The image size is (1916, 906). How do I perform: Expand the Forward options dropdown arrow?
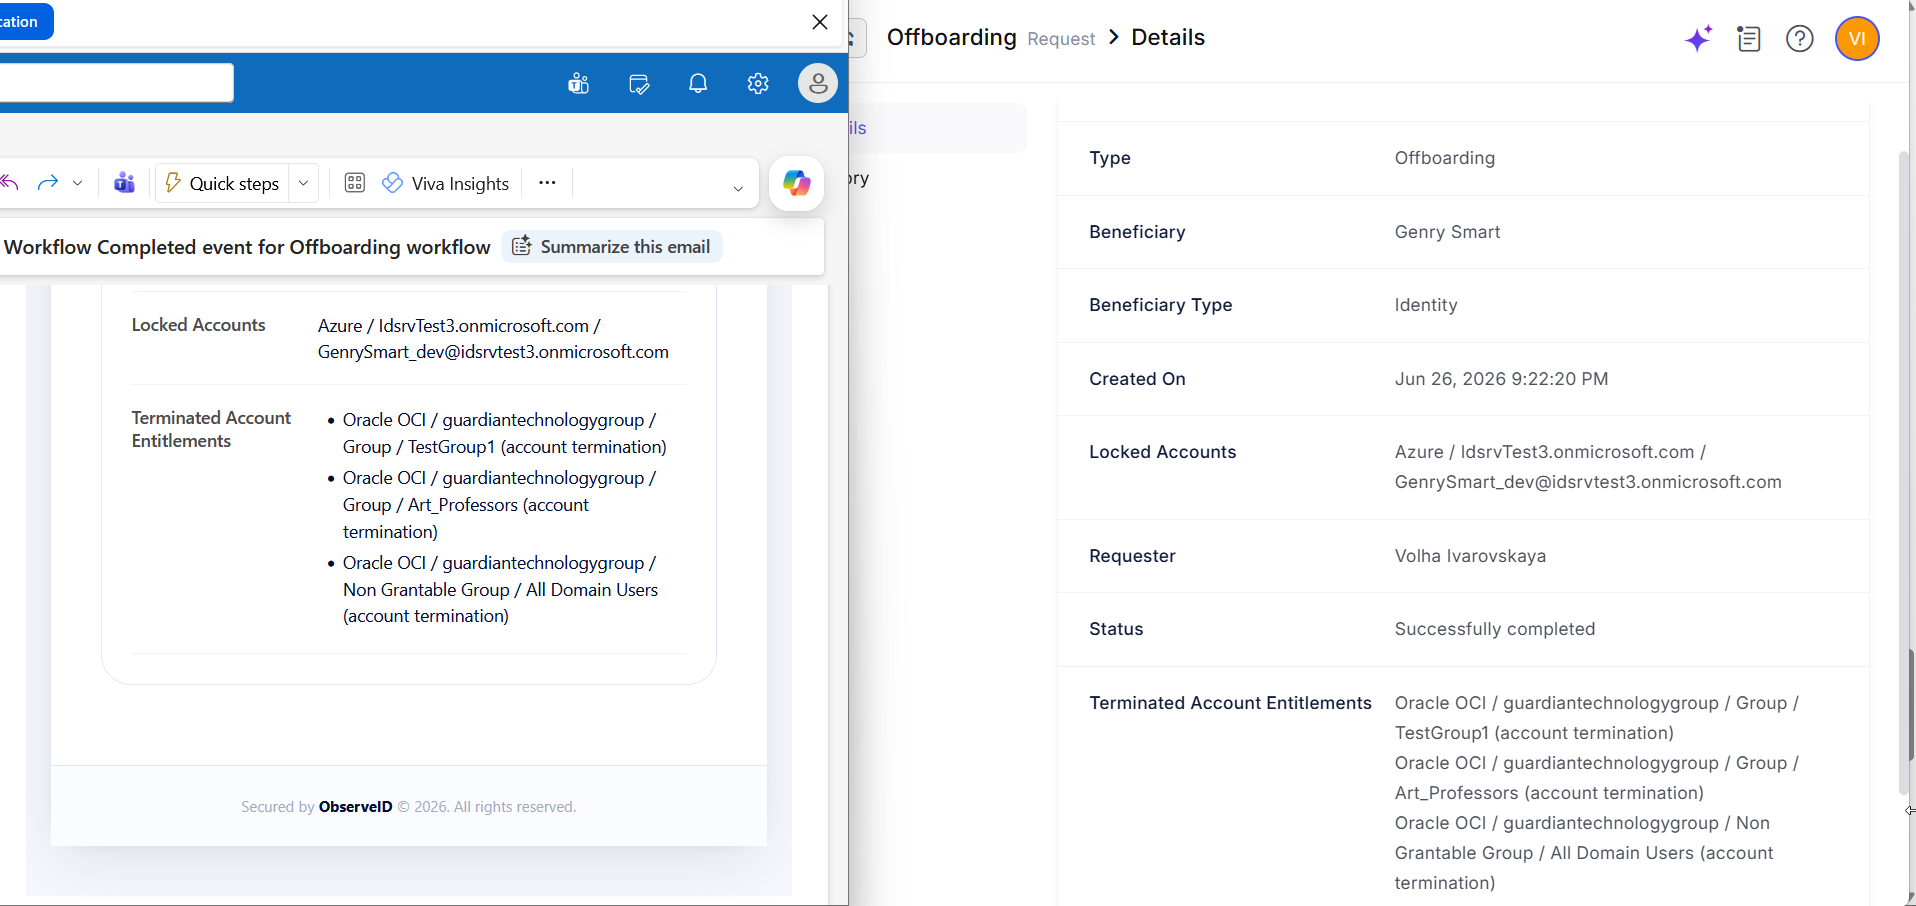click(x=77, y=183)
